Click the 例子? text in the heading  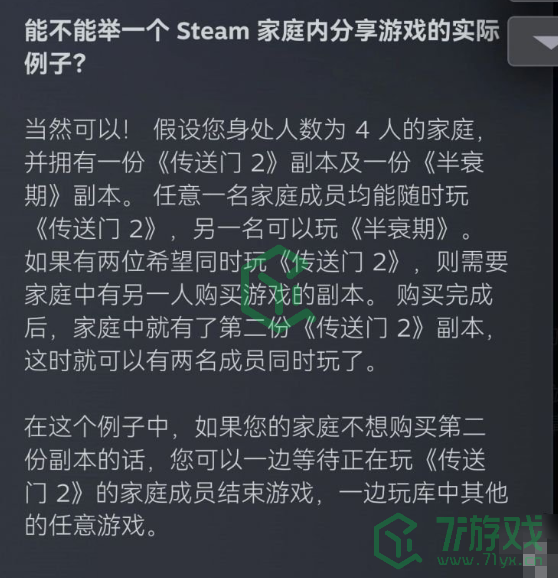point(55,63)
